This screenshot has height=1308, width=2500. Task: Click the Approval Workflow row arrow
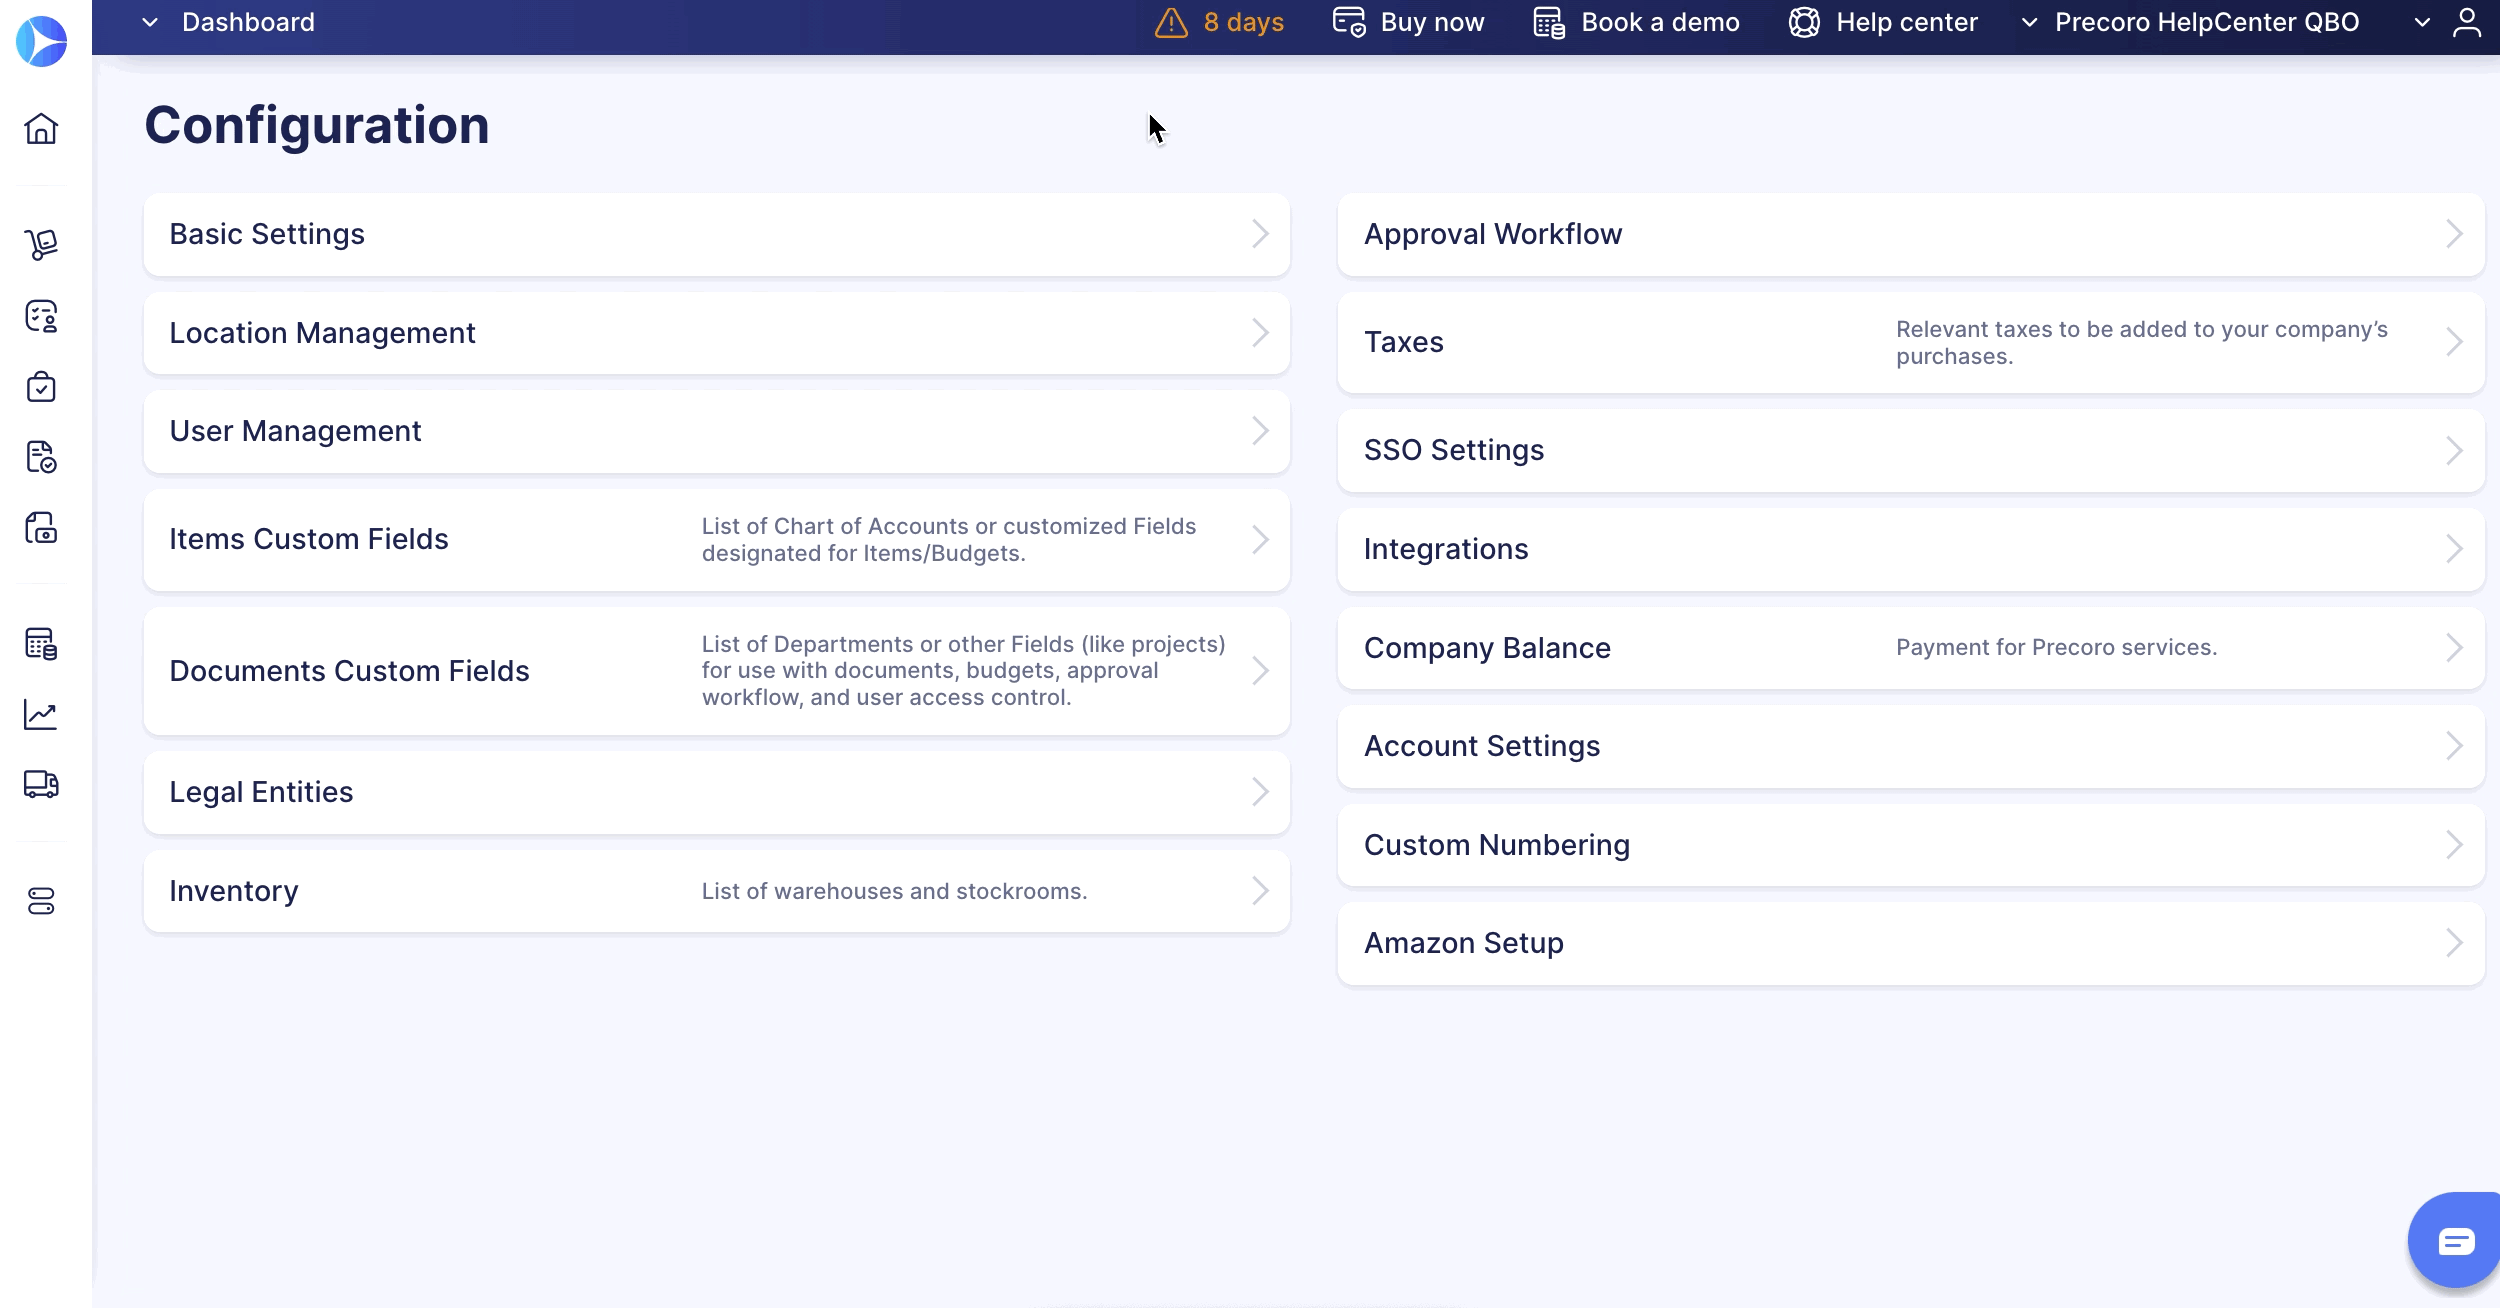(x=2454, y=235)
